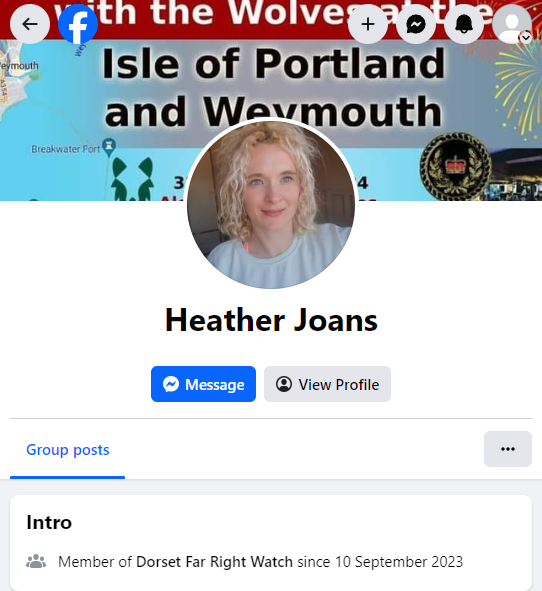The width and height of the screenshot is (542, 591).
Task: Click the Messenger icon inside Message button
Action: (x=171, y=384)
